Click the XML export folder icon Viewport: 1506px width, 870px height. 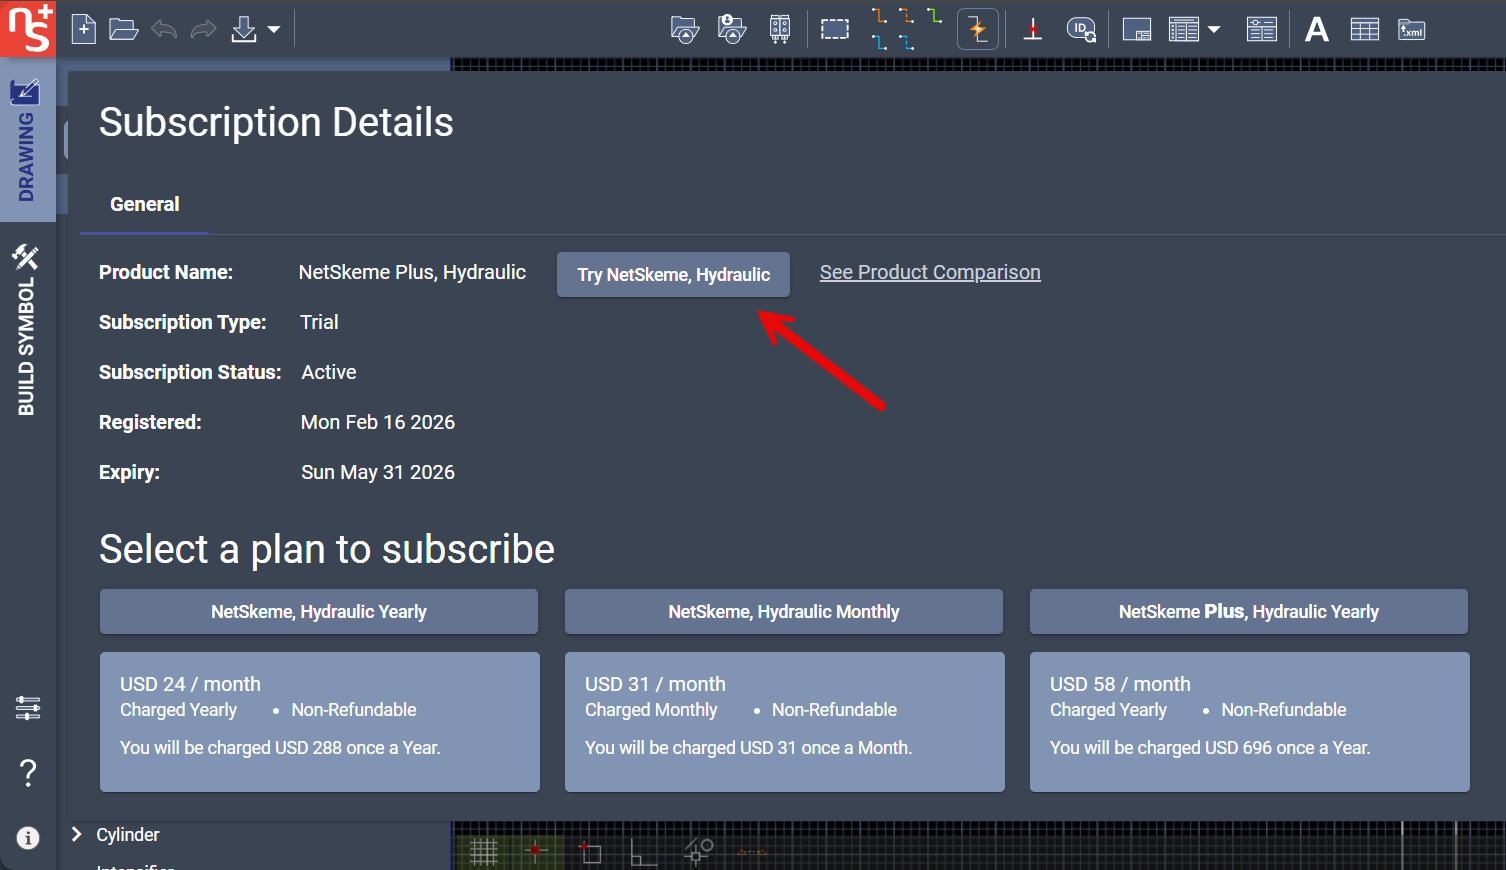1412,30
